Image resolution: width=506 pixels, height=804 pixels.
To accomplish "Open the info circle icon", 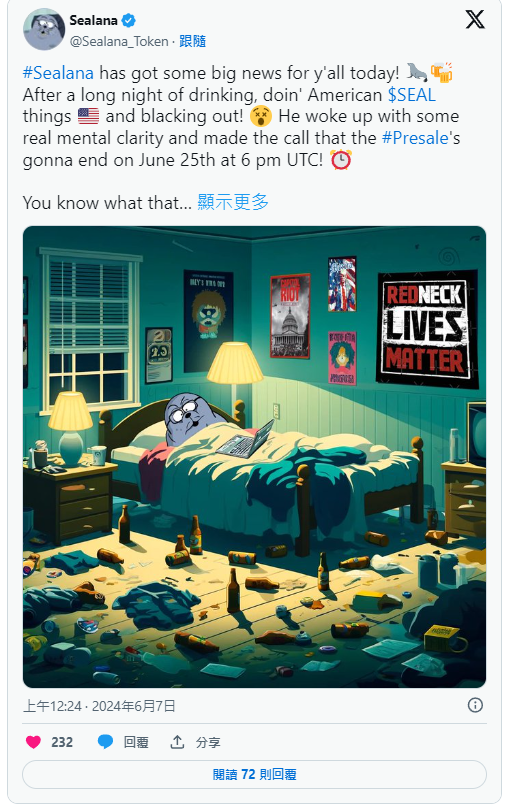I will point(475,706).
